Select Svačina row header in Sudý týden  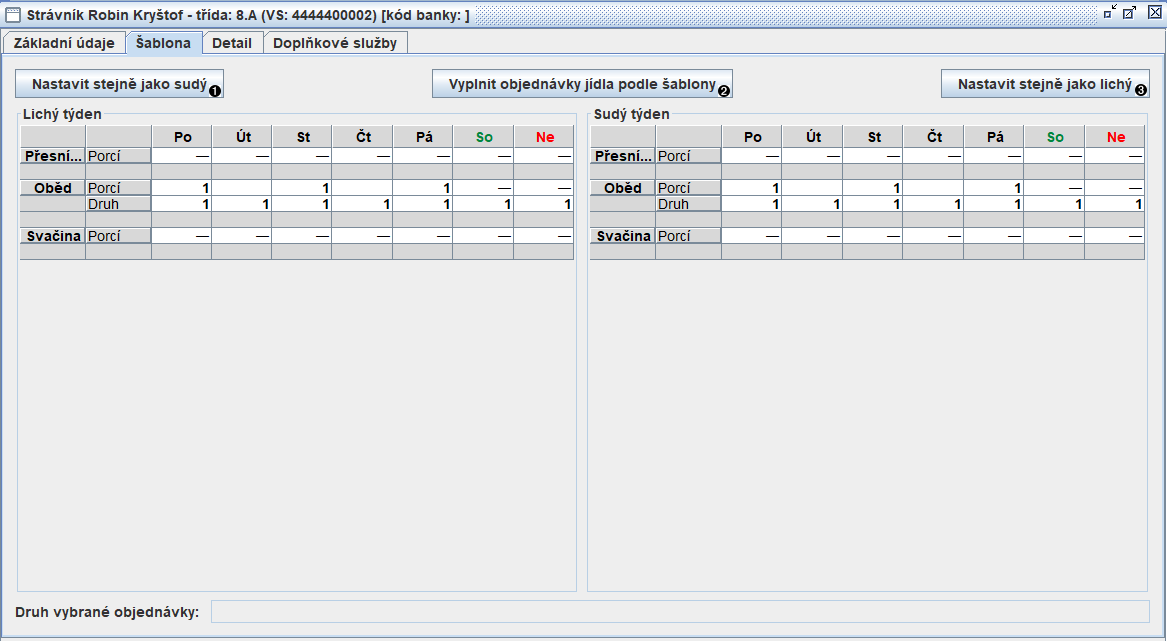point(623,236)
